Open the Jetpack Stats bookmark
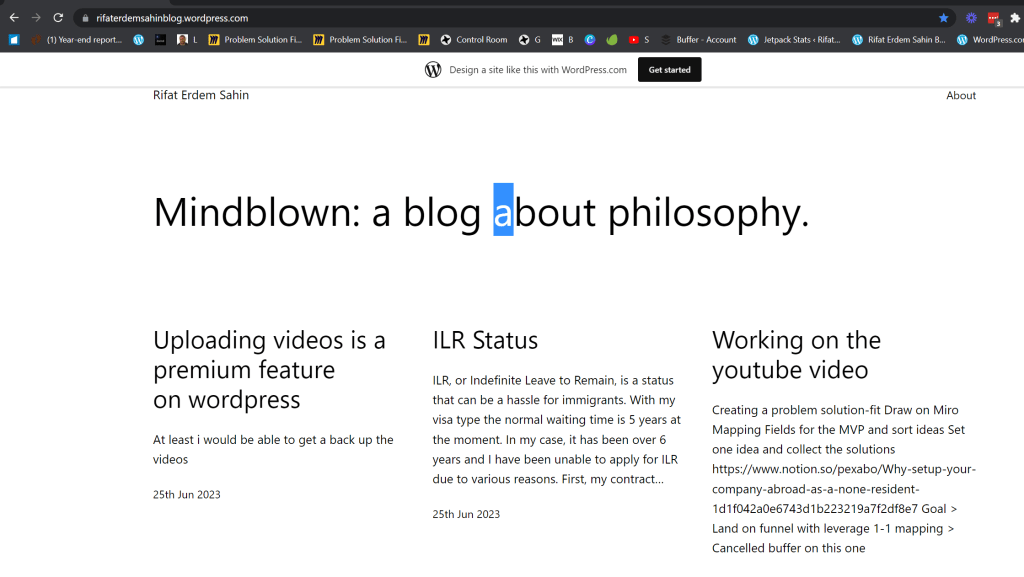This screenshot has width=1024, height=577. (x=794, y=40)
